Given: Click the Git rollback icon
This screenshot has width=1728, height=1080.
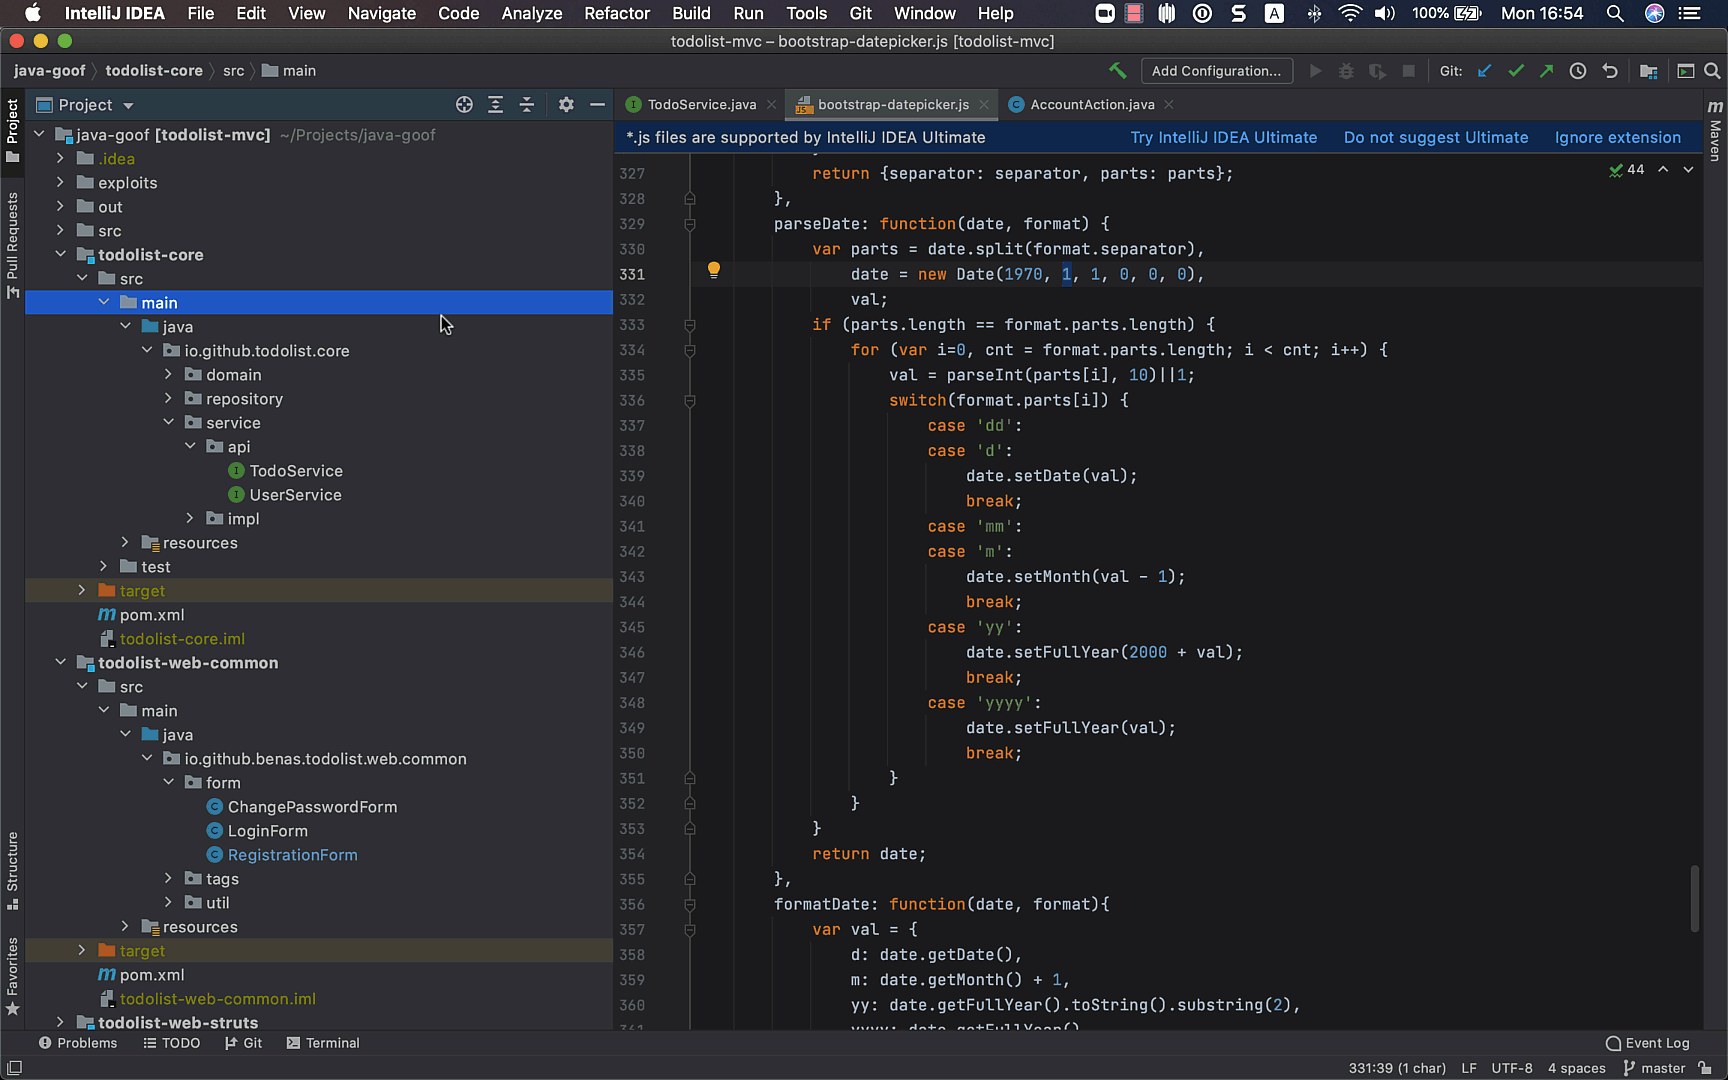Looking at the screenshot, I should click(x=1610, y=71).
